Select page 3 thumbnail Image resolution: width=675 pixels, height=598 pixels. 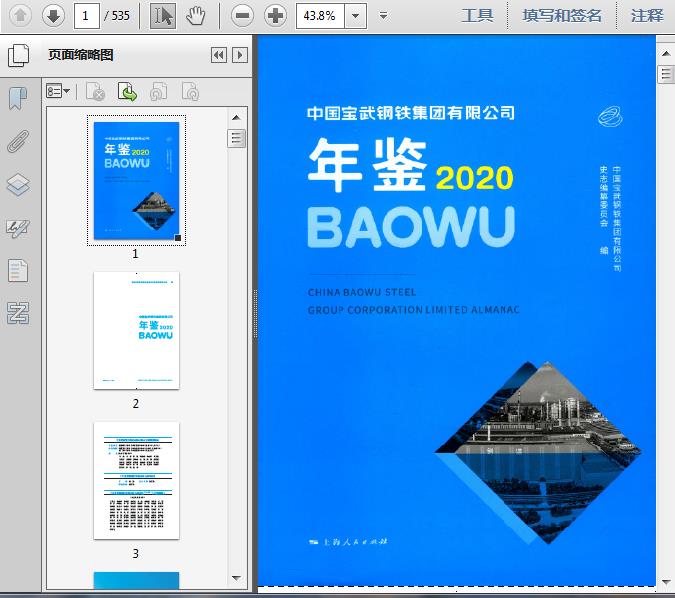tap(136, 480)
